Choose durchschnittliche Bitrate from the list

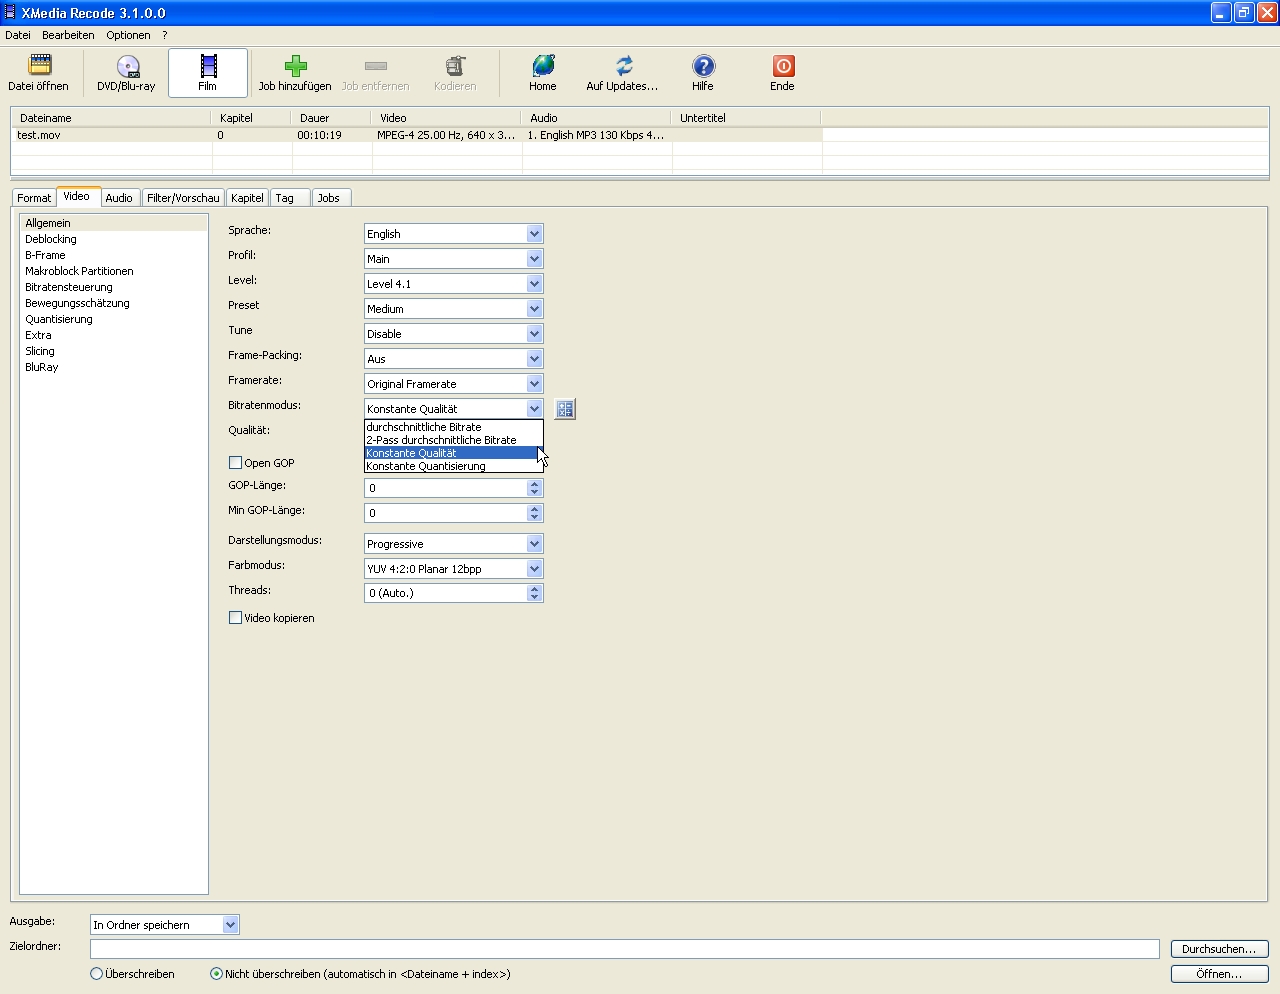click(453, 427)
